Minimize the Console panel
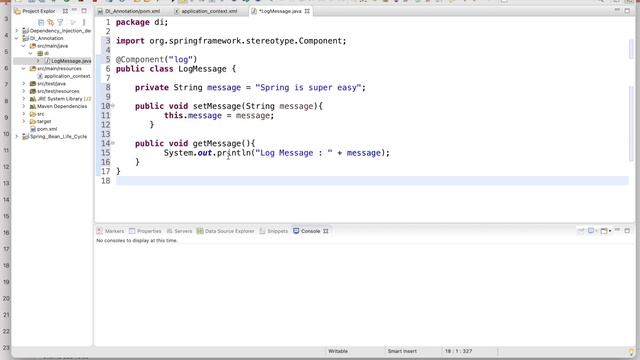Screen dimensions: 640x360 [617, 230]
